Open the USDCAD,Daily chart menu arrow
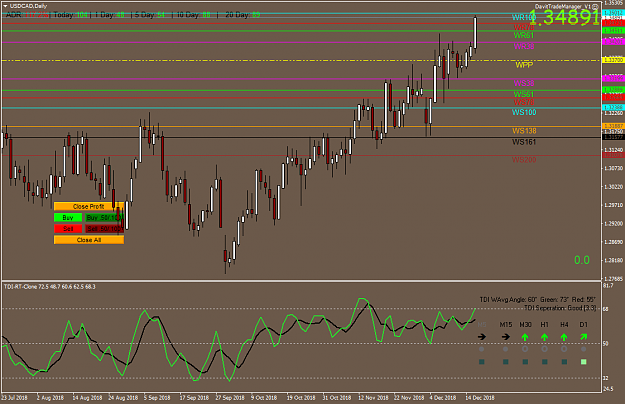Image resolution: width=625 pixels, height=404 pixels. [5, 6]
